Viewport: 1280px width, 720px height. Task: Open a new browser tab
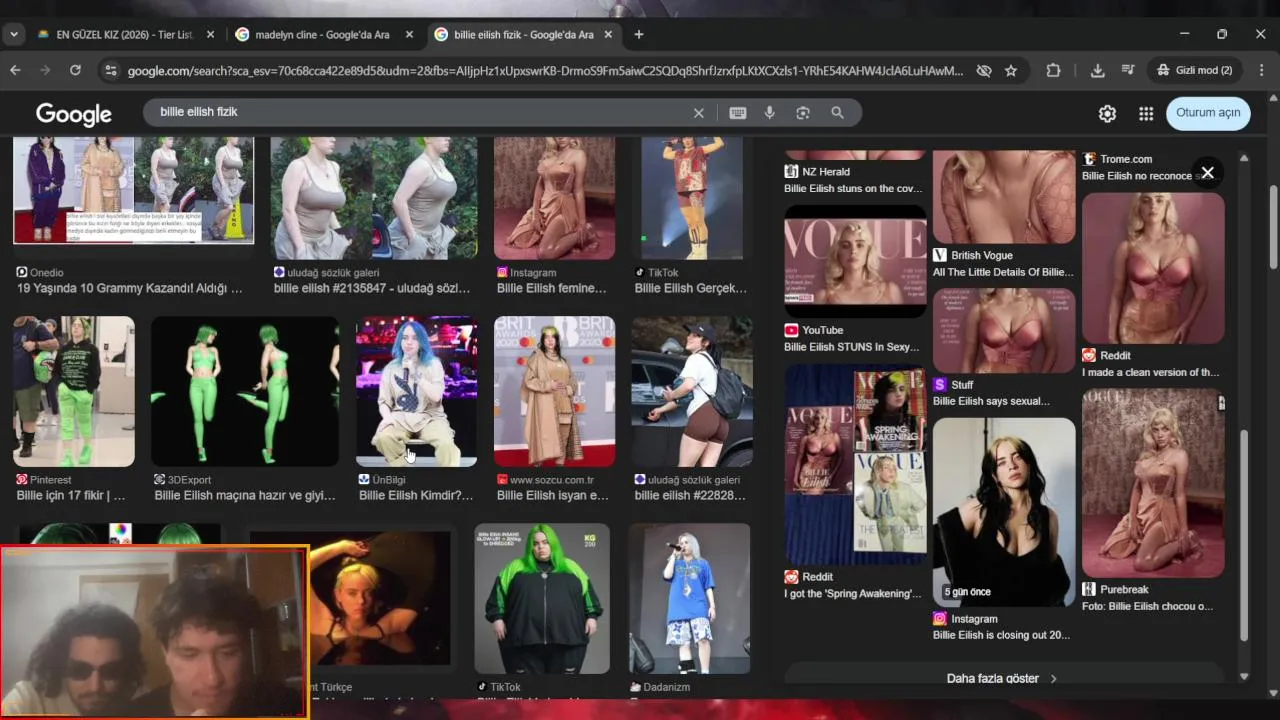(639, 34)
